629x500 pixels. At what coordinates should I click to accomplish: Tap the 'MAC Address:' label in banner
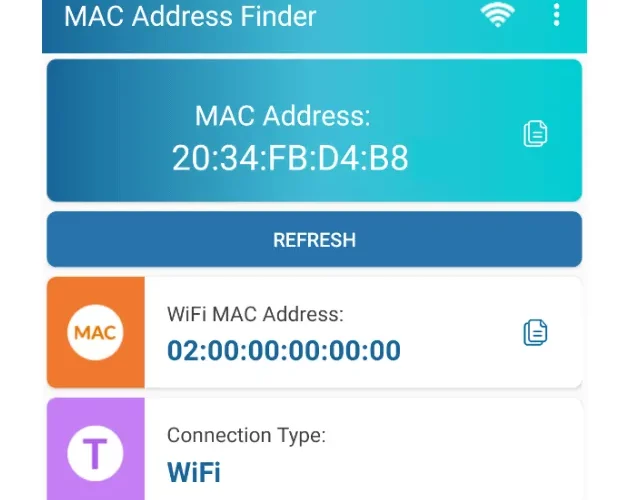[282, 116]
